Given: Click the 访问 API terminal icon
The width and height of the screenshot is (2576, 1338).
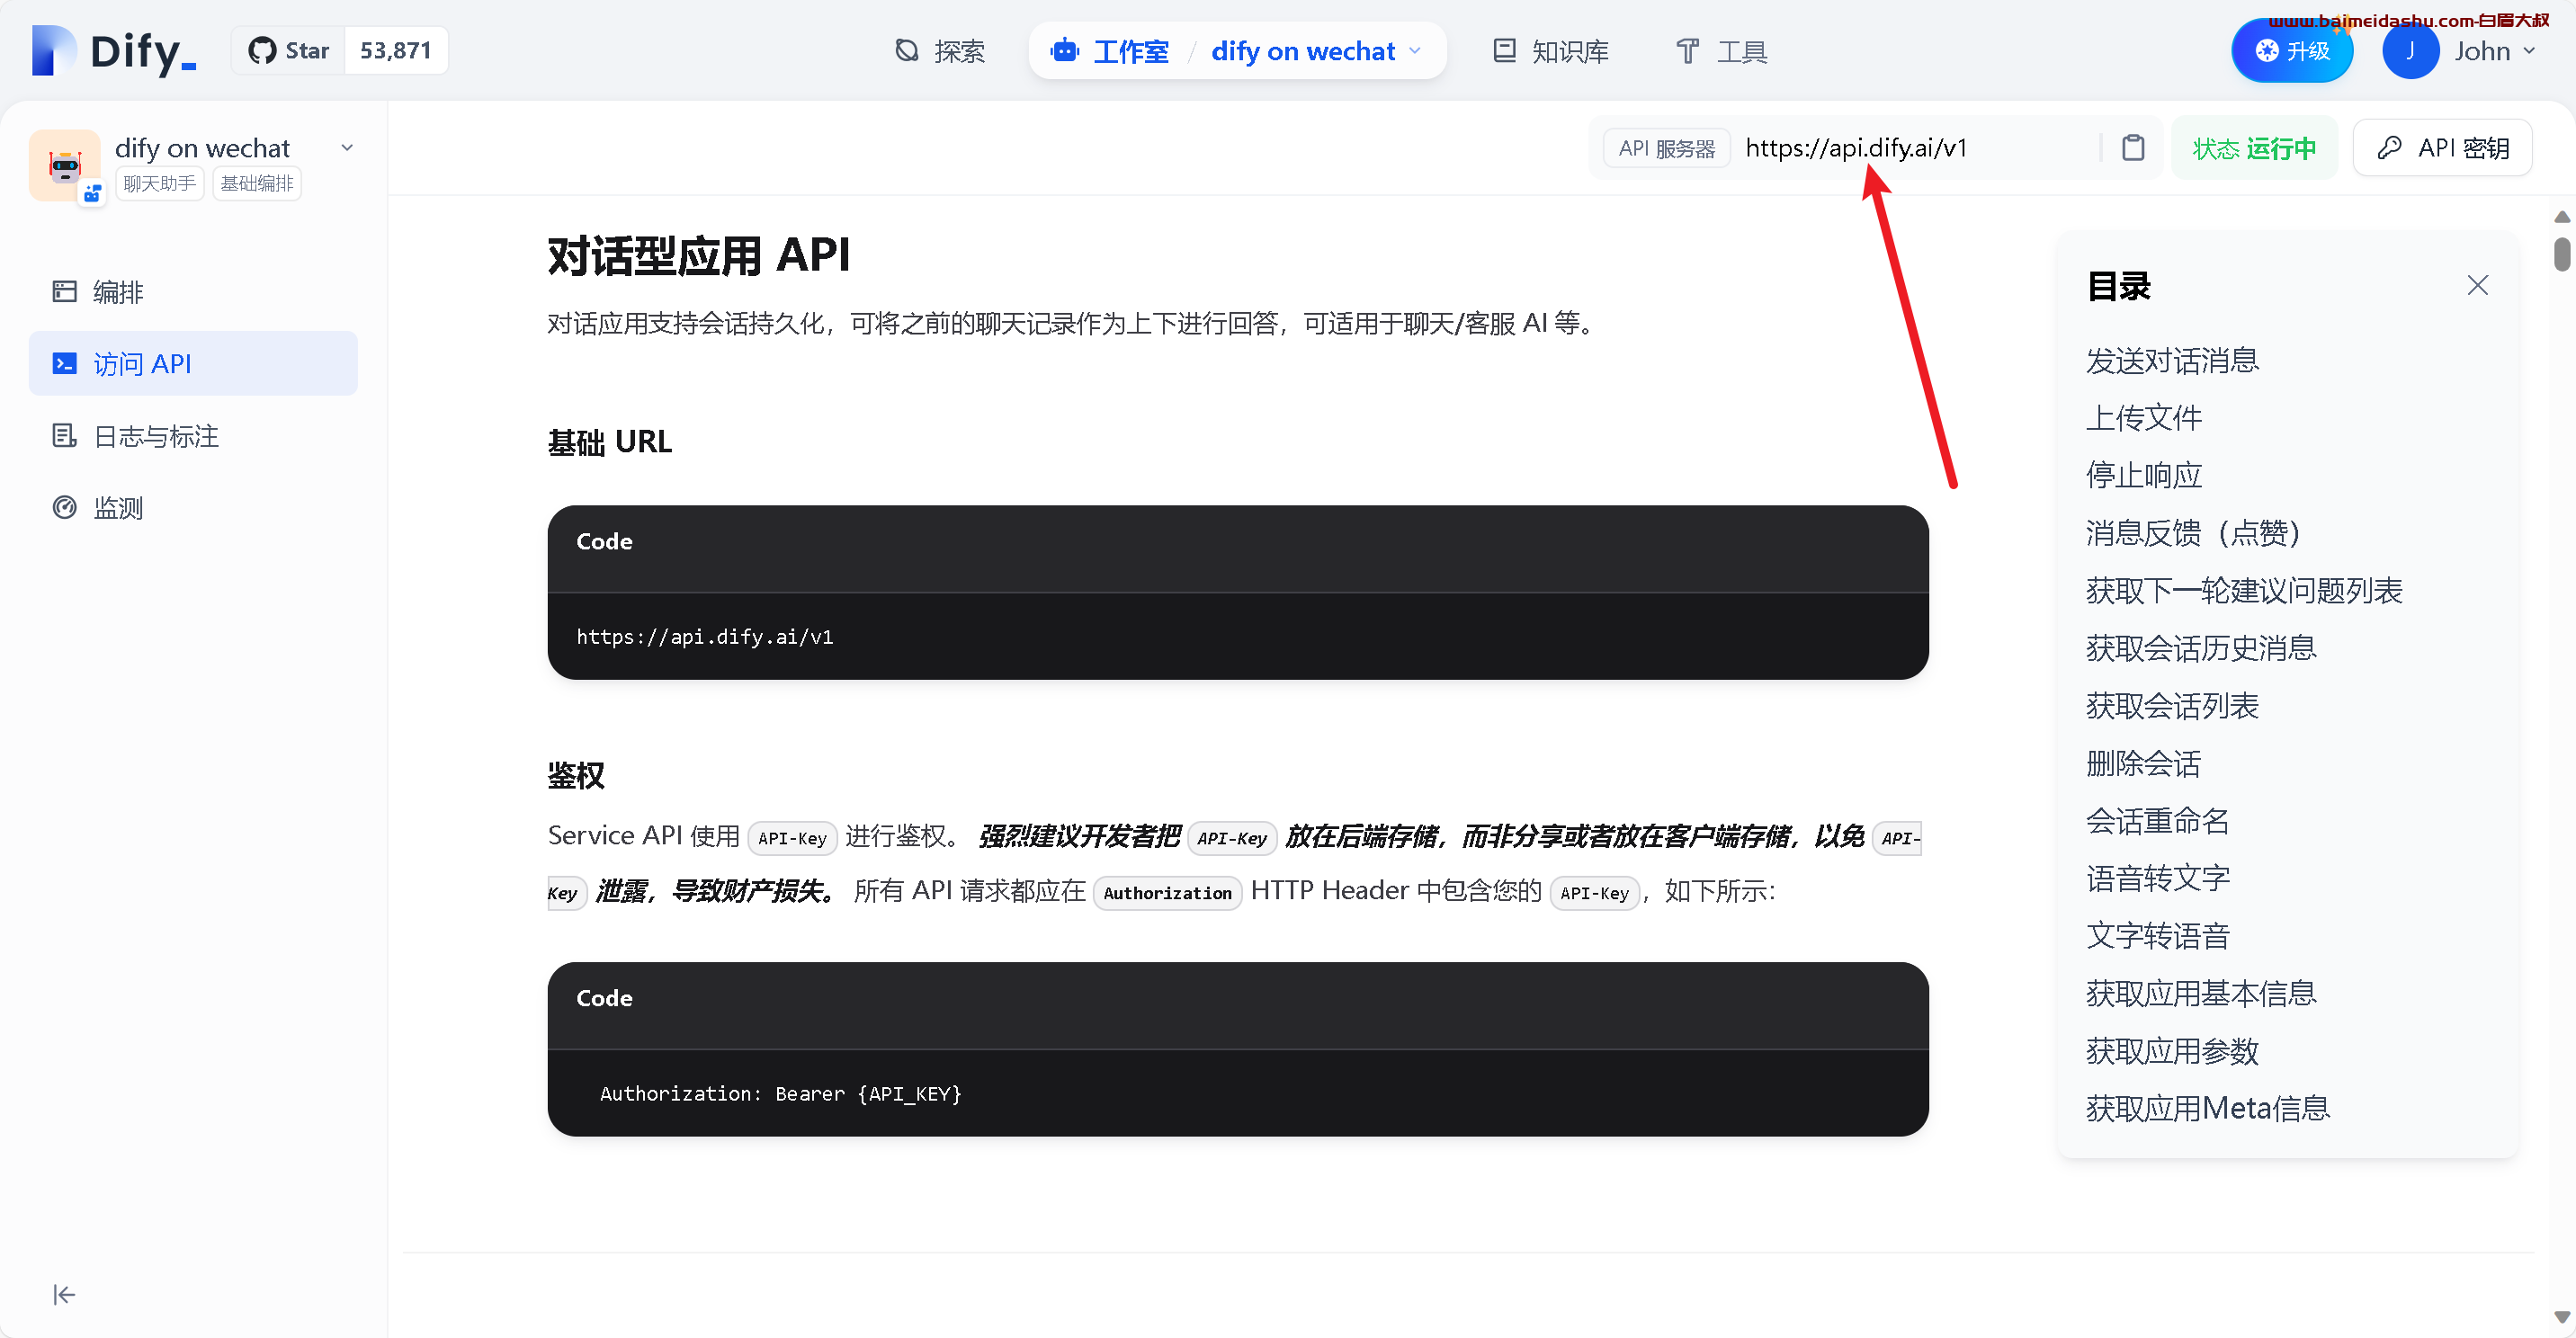Looking at the screenshot, I should click(x=64, y=363).
